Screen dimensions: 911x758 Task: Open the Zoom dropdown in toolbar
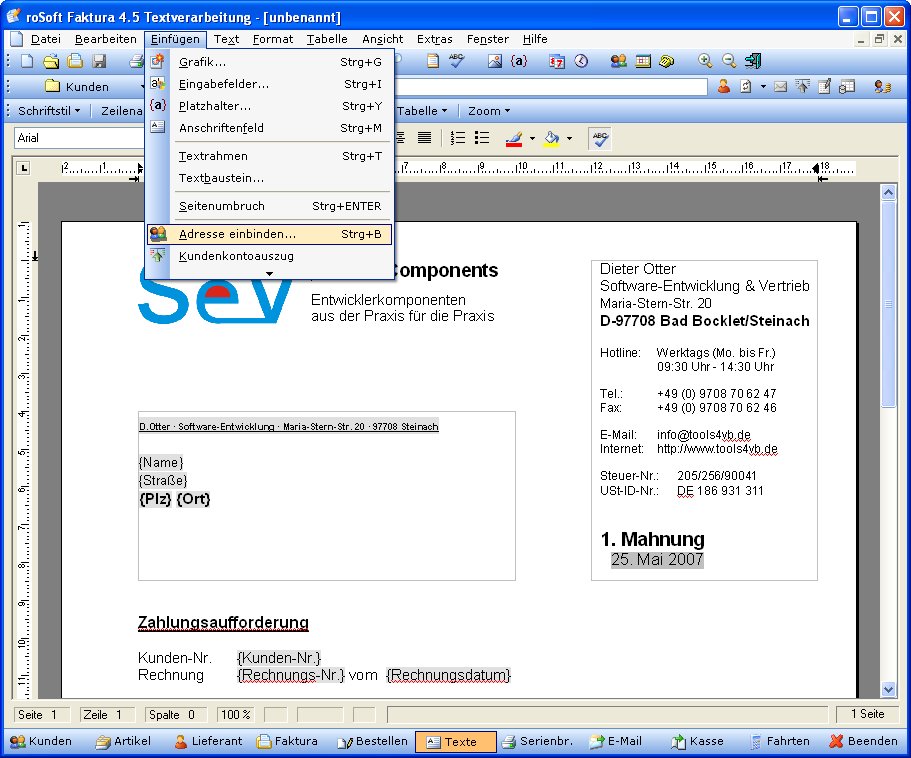[x=489, y=111]
